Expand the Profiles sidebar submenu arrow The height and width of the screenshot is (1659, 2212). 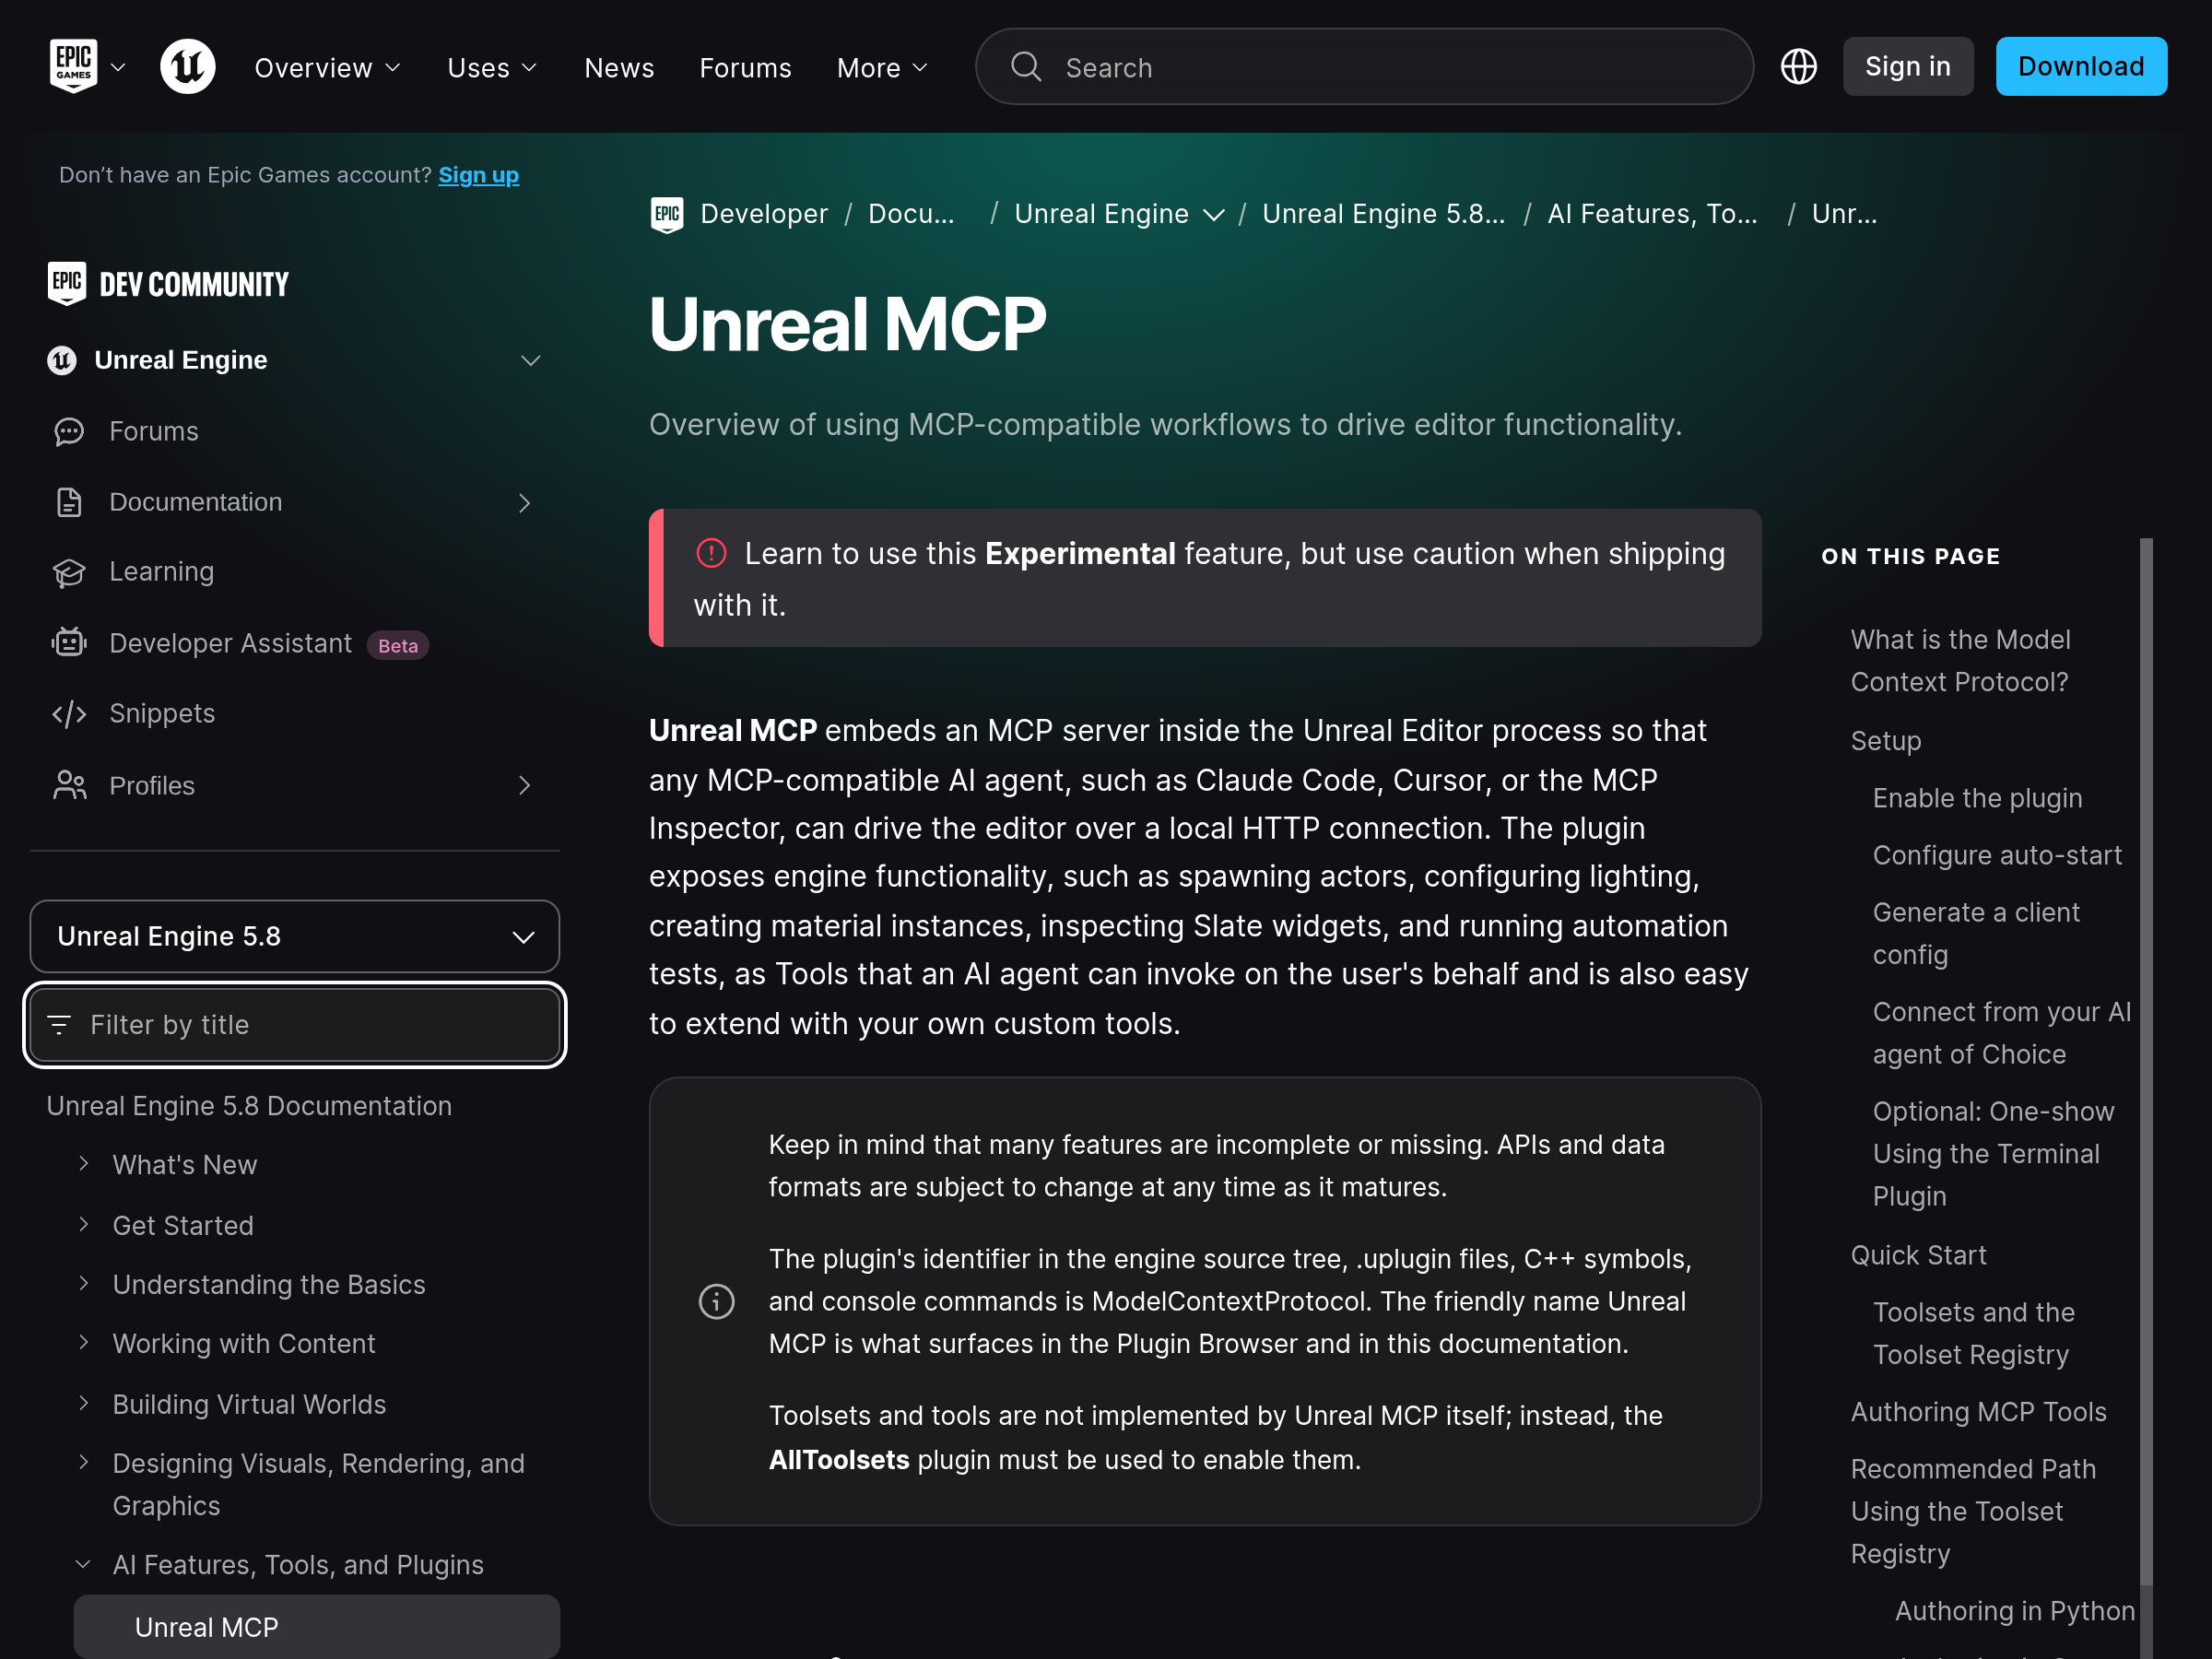click(x=525, y=786)
